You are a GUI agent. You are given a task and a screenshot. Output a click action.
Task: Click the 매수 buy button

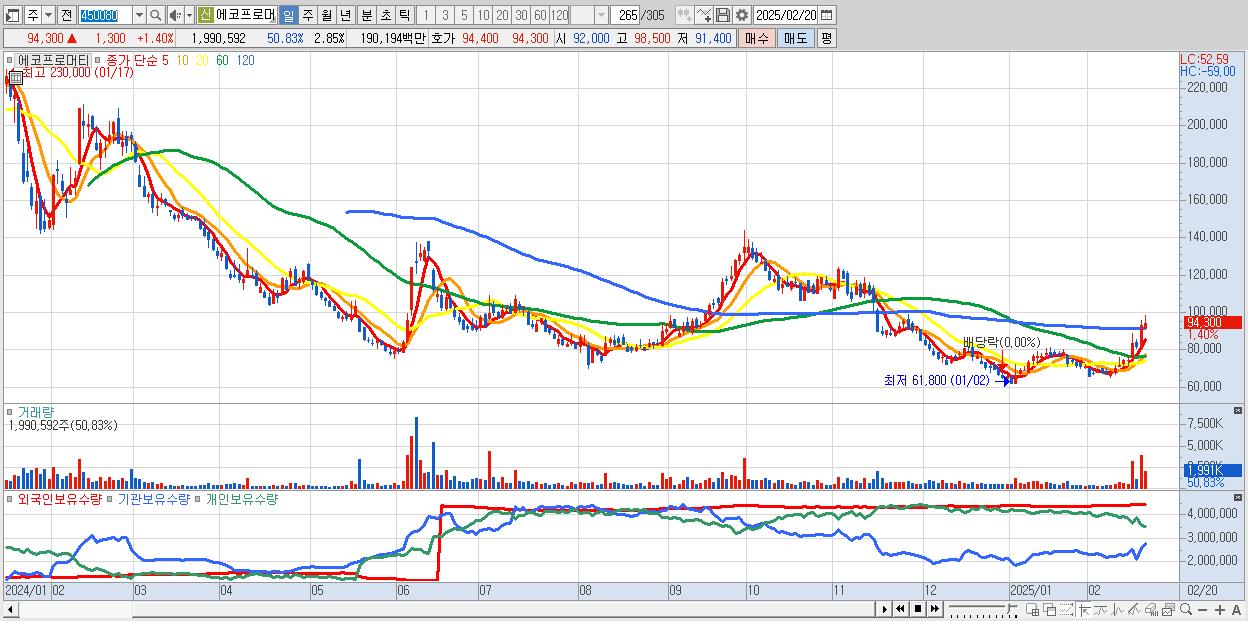[x=756, y=38]
